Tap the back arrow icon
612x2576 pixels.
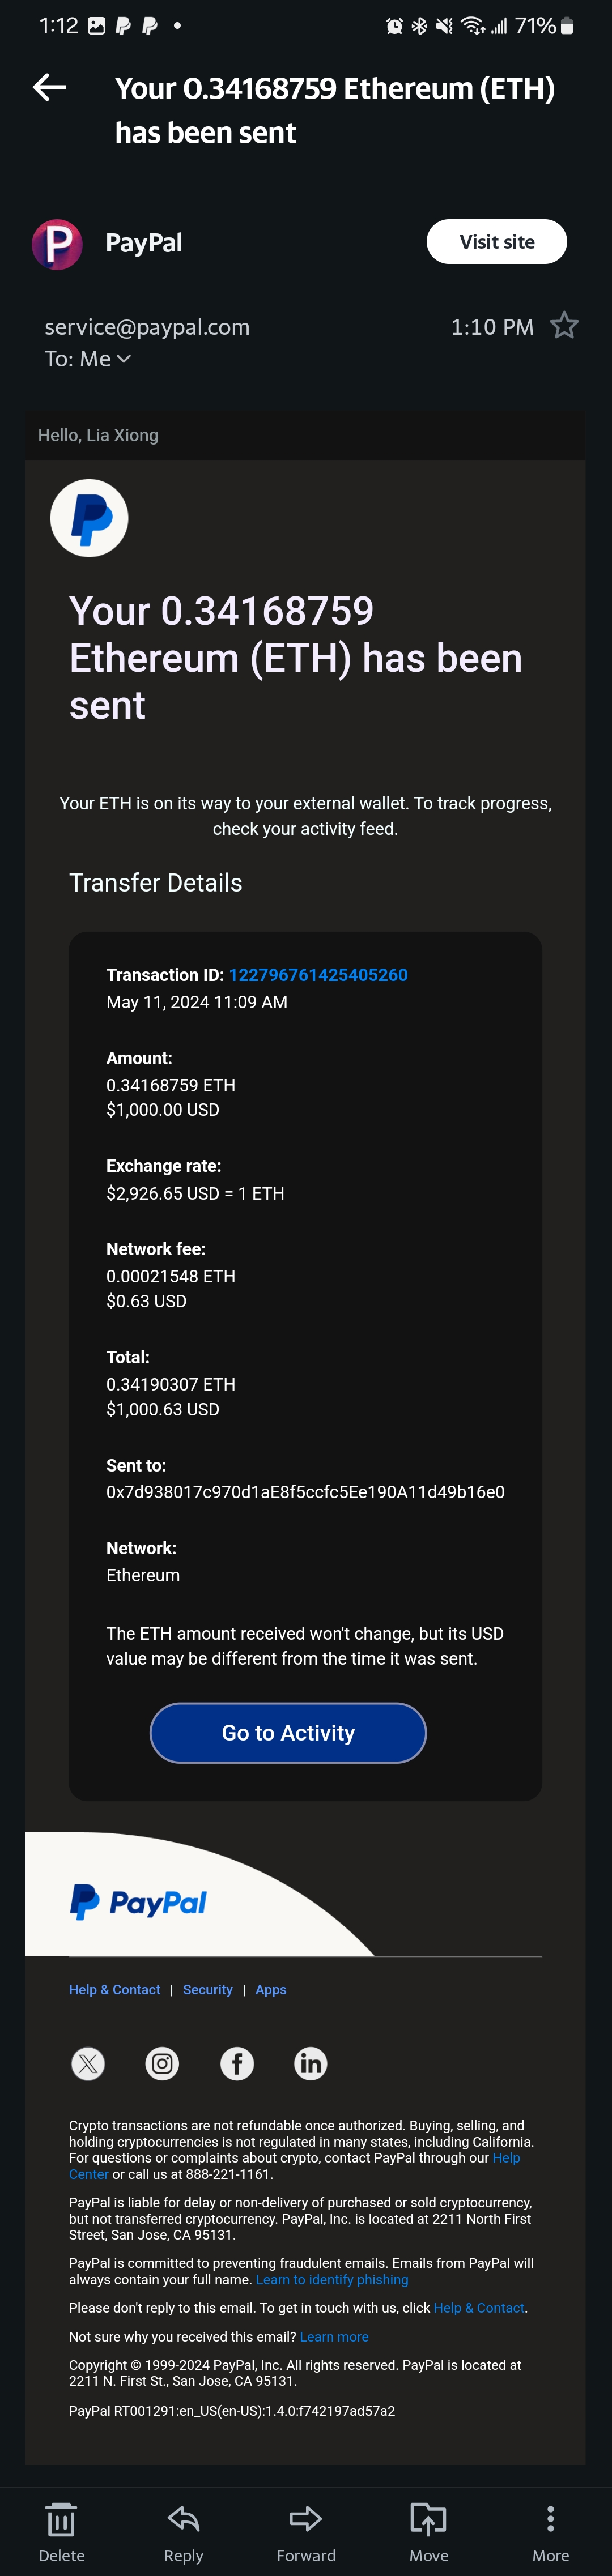click(50, 88)
